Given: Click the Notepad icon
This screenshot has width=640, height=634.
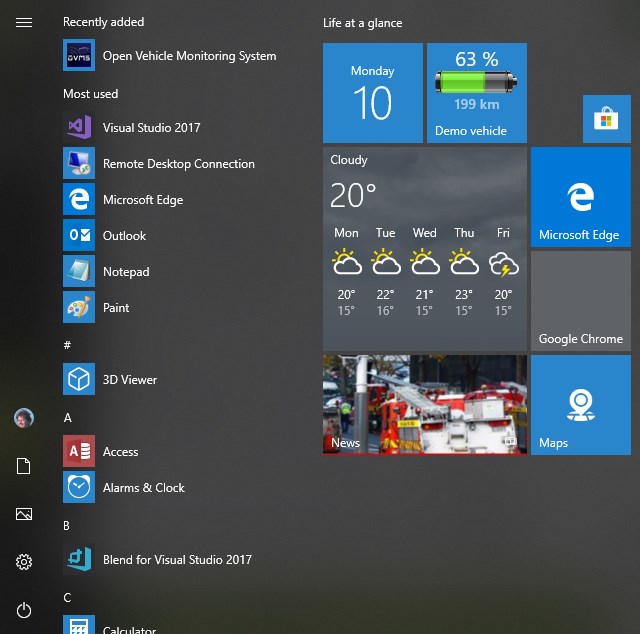Looking at the screenshot, I should click(x=79, y=271).
